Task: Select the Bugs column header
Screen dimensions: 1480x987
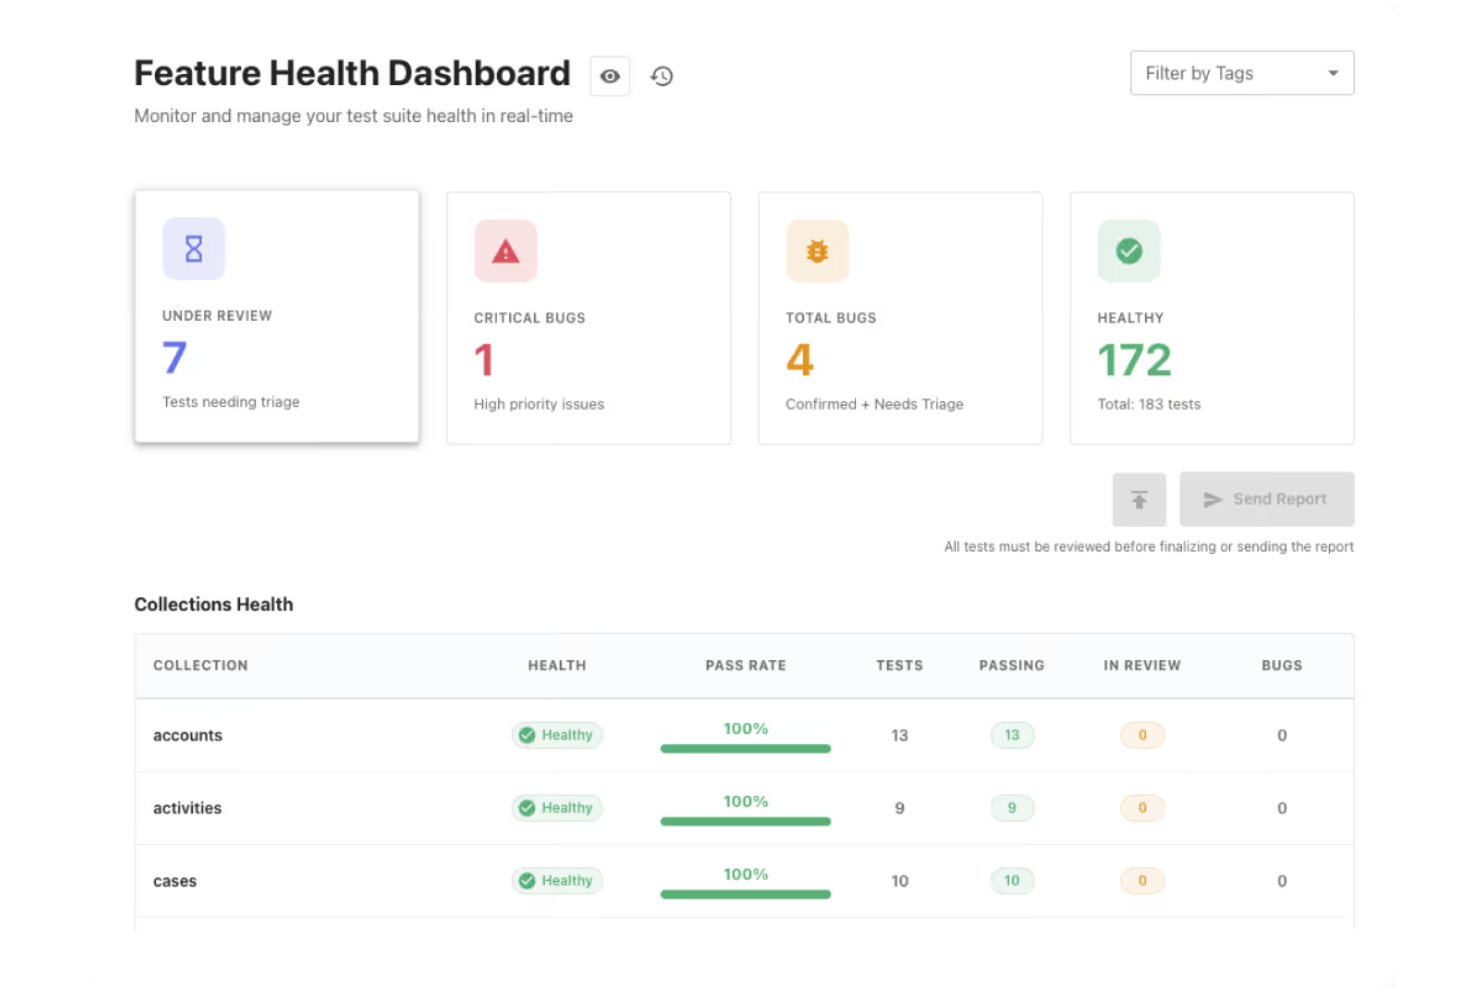Action: [1281, 665]
